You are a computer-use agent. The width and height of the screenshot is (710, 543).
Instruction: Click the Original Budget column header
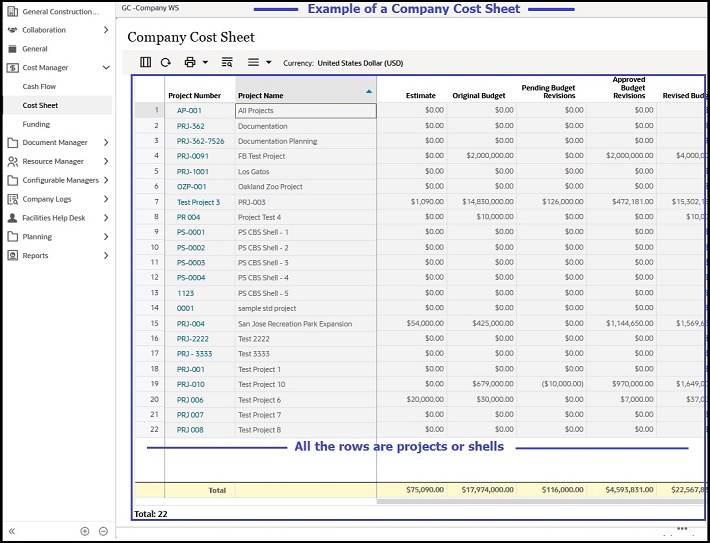tap(479, 96)
